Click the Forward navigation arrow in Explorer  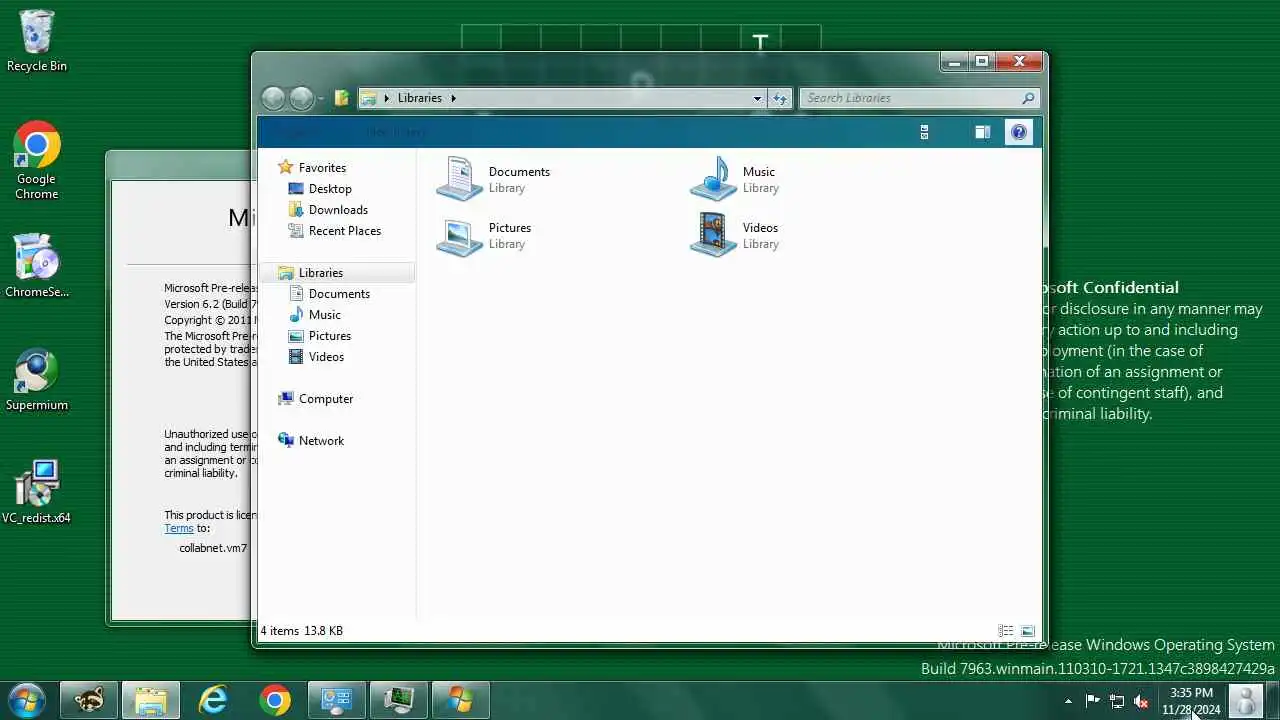[x=301, y=98]
